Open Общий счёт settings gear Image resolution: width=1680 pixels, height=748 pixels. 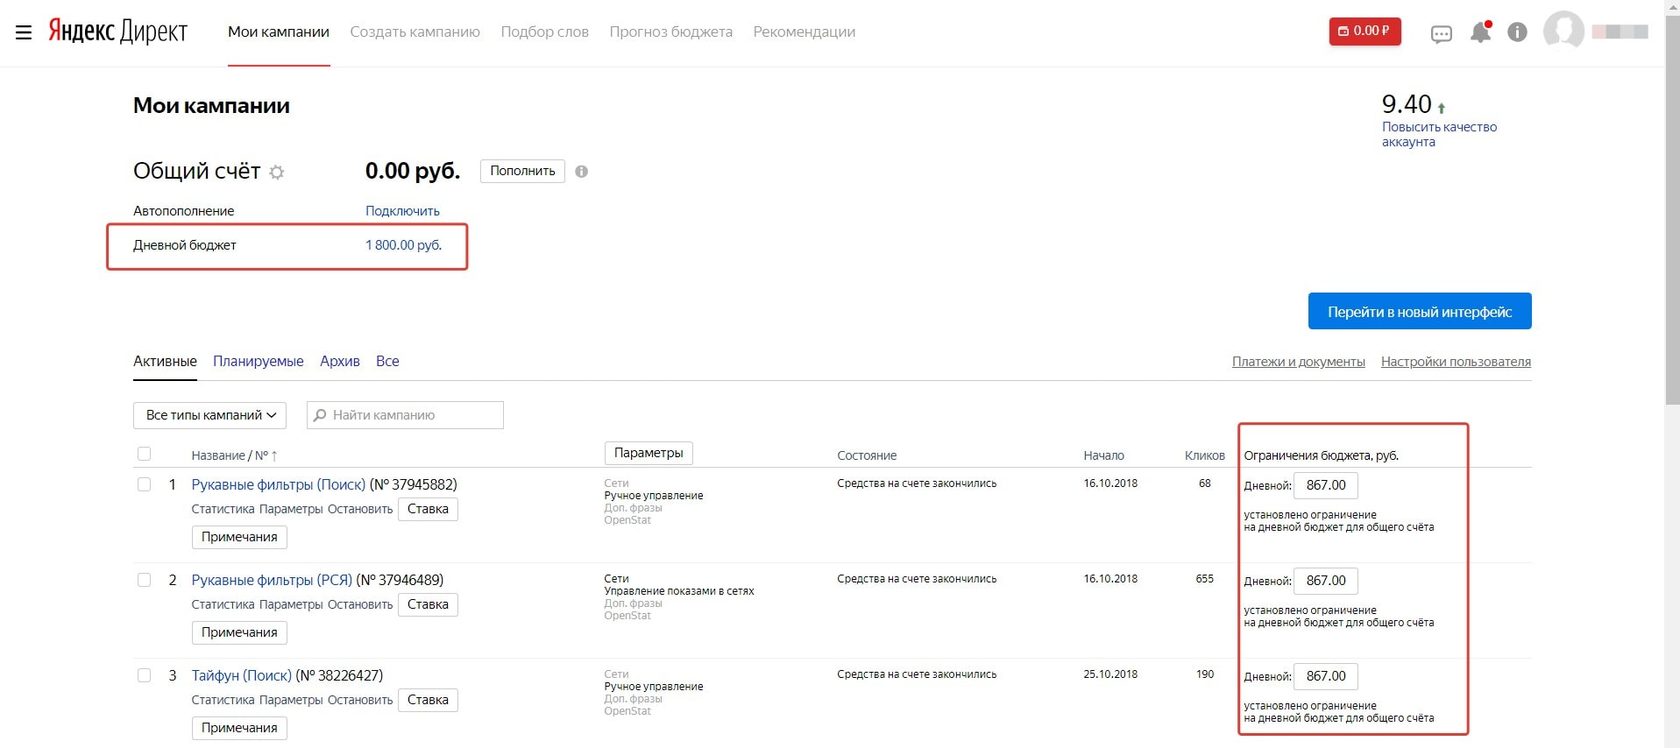(x=277, y=172)
